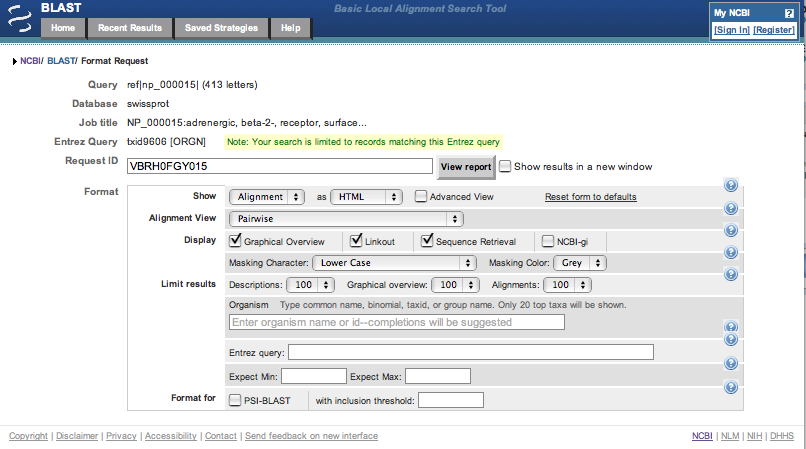This screenshot has height=449, width=806.
Task: Expand the Masking Character dropdown
Action: coord(394,263)
